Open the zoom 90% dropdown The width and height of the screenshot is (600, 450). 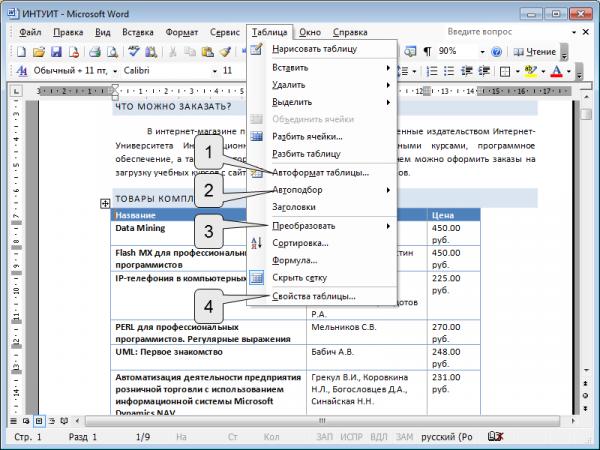(483, 52)
